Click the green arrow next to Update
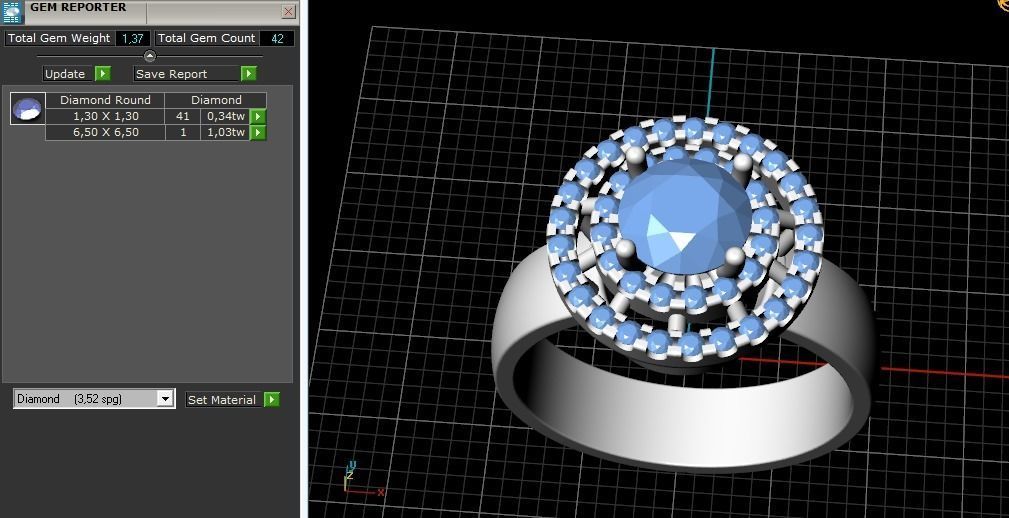 pos(102,73)
